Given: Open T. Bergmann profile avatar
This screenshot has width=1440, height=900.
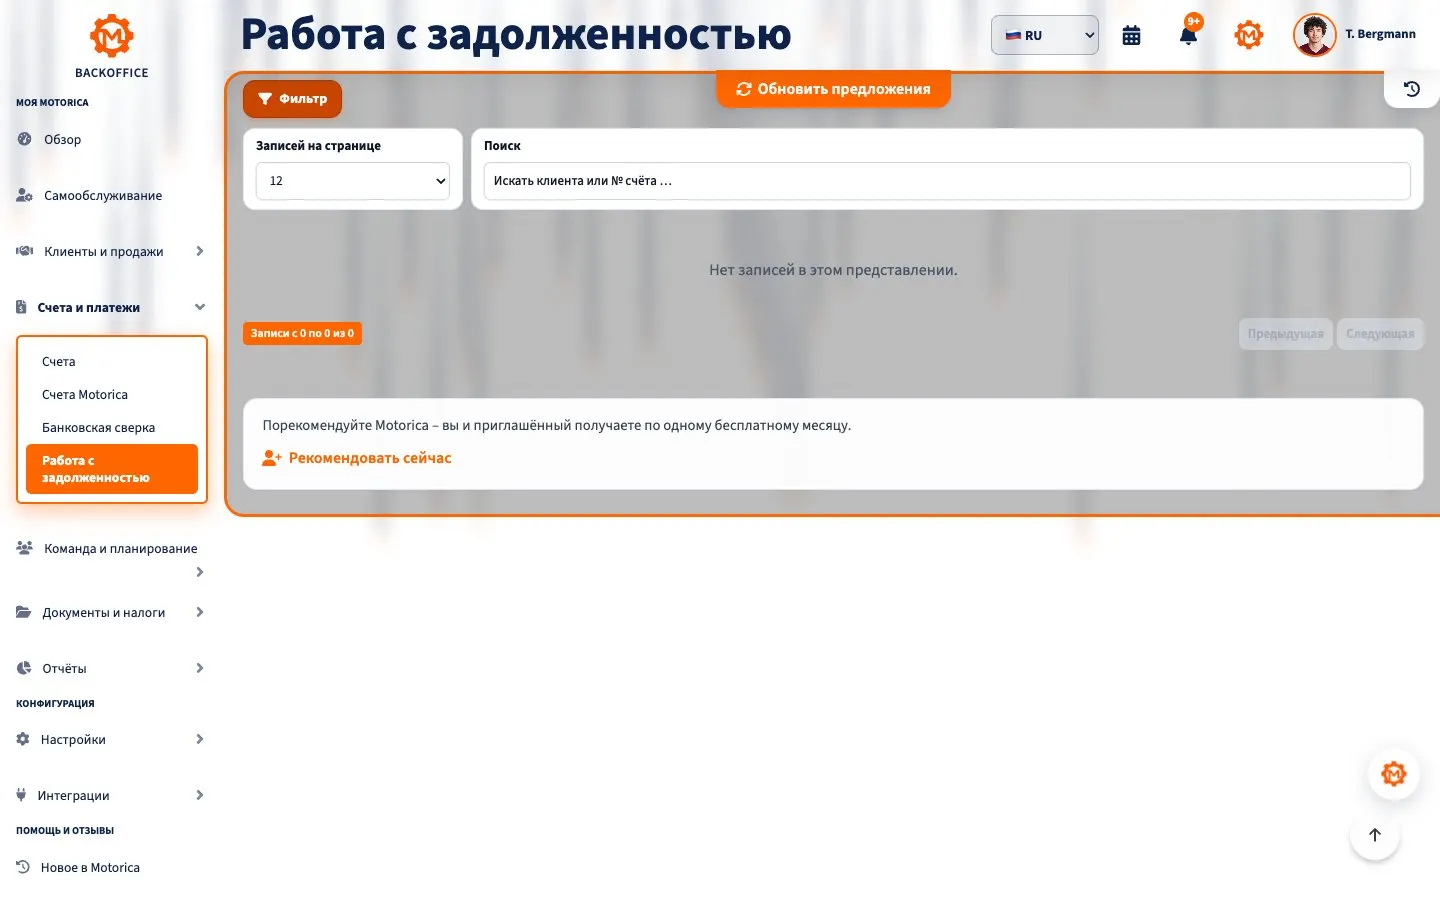Looking at the screenshot, I should tap(1314, 35).
